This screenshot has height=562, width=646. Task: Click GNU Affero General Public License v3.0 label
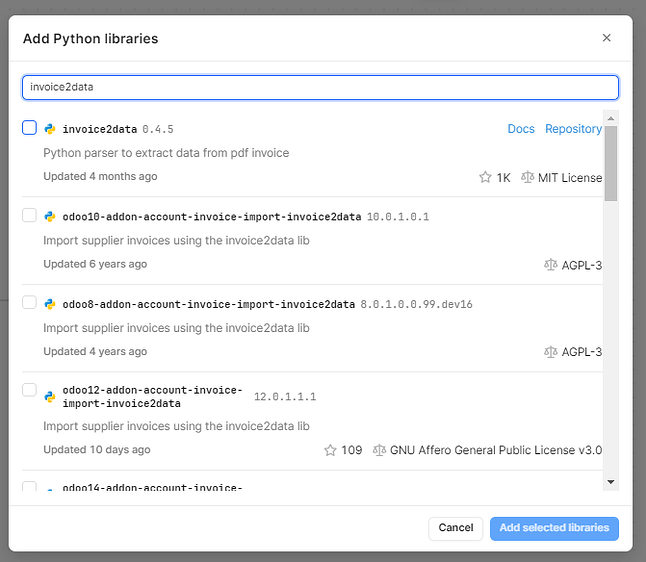click(496, 450)
